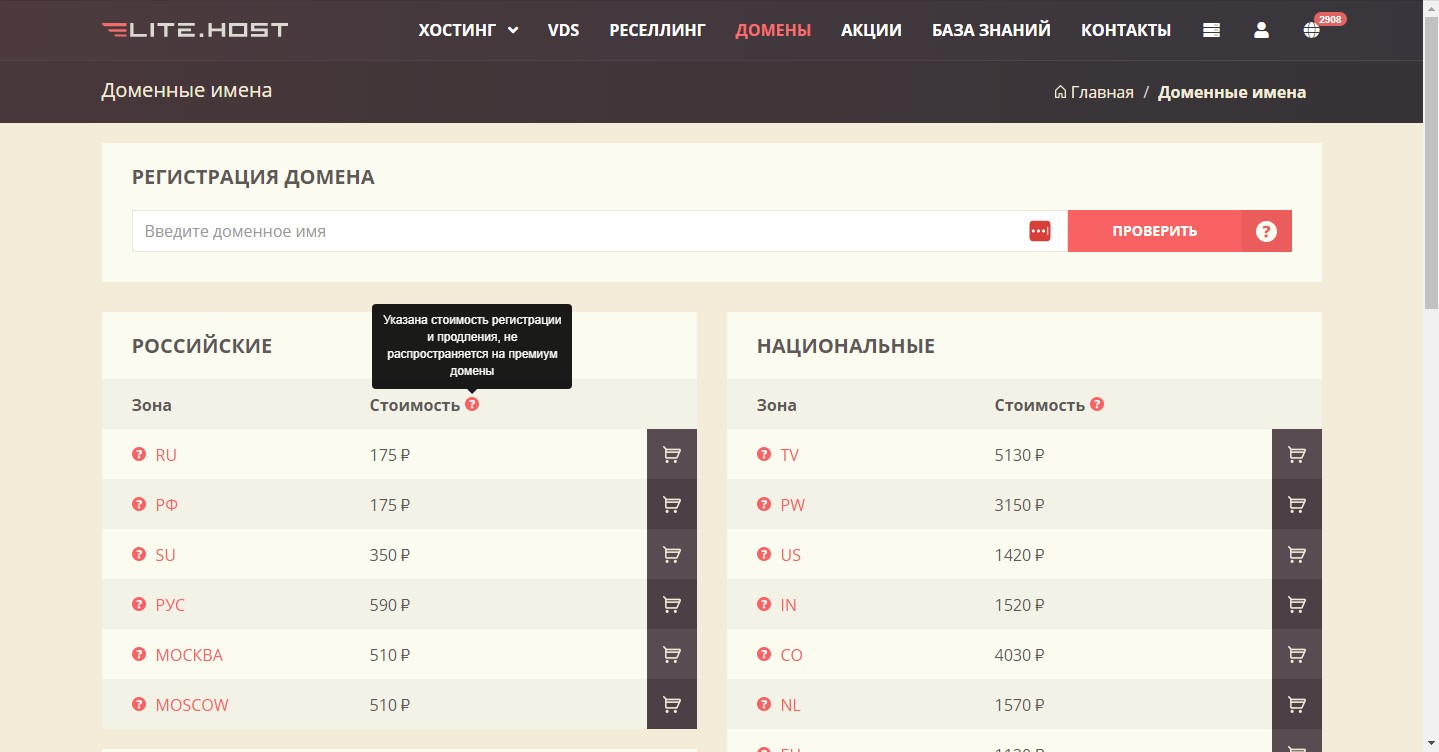Add MOSCOW domain to cart

[x=672, y=704]
